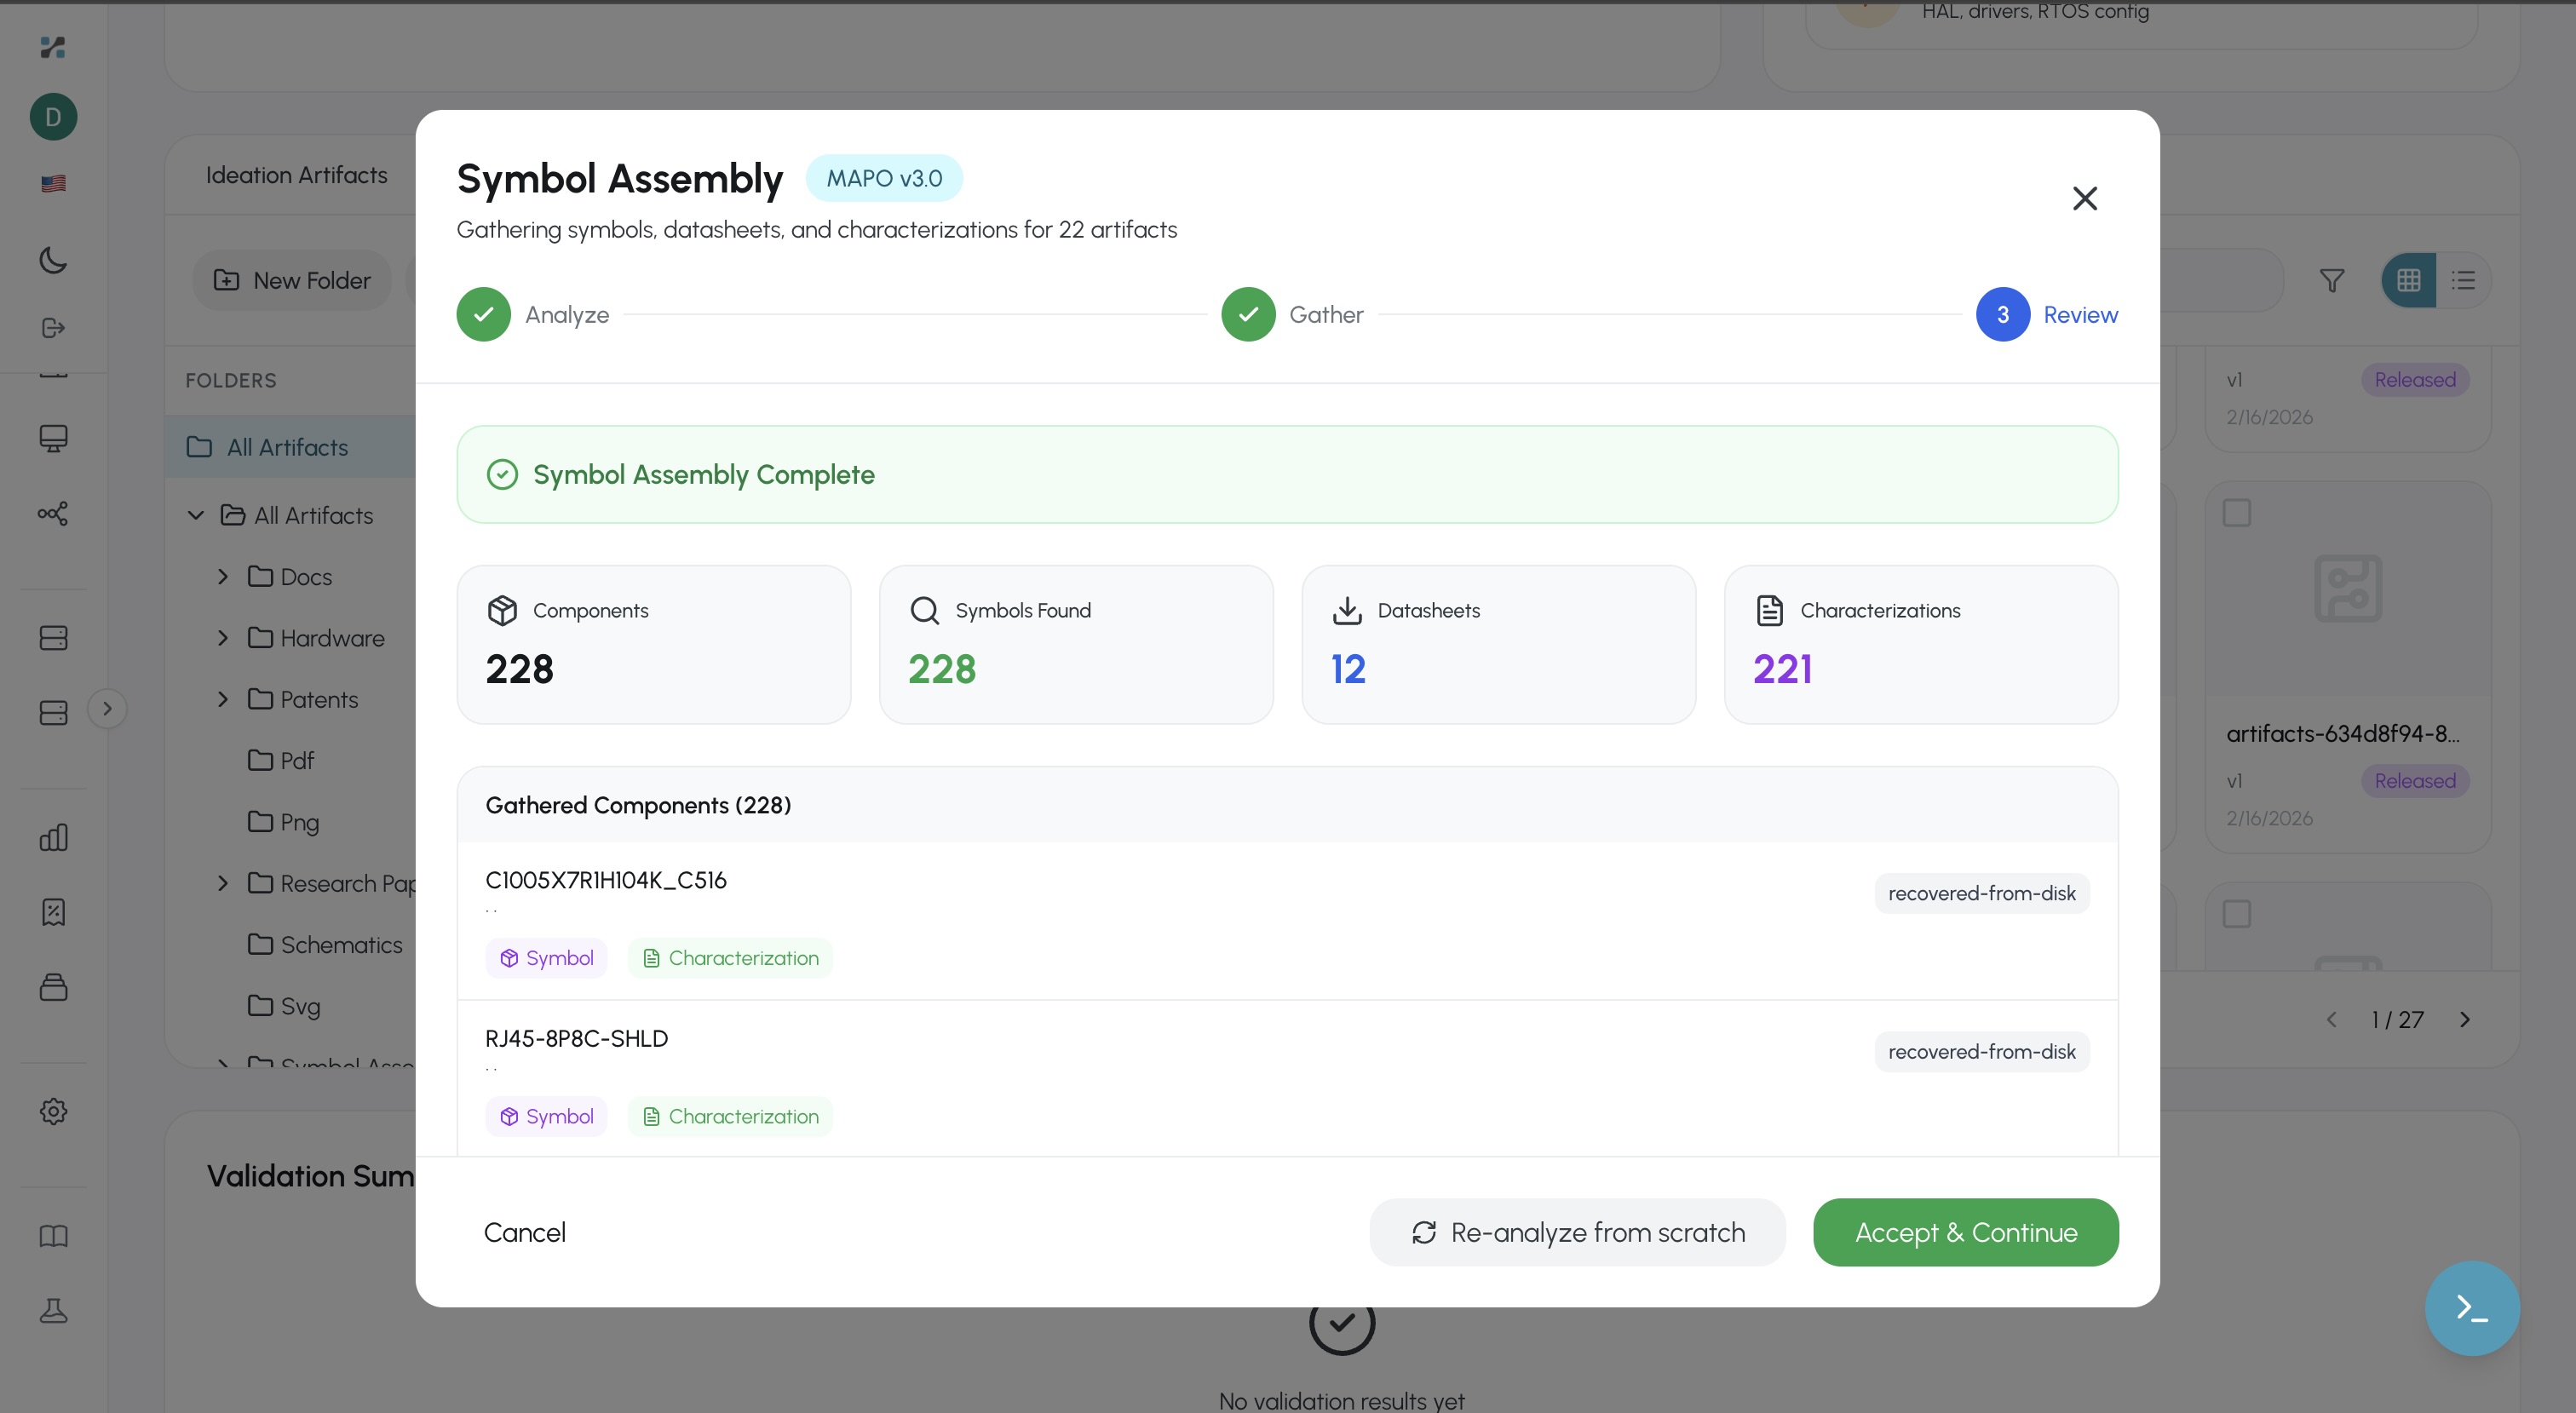Screen dimensions: 2576x1413
Task: Toggle dark mode with the moon icon
Action: tap(52, 260)
